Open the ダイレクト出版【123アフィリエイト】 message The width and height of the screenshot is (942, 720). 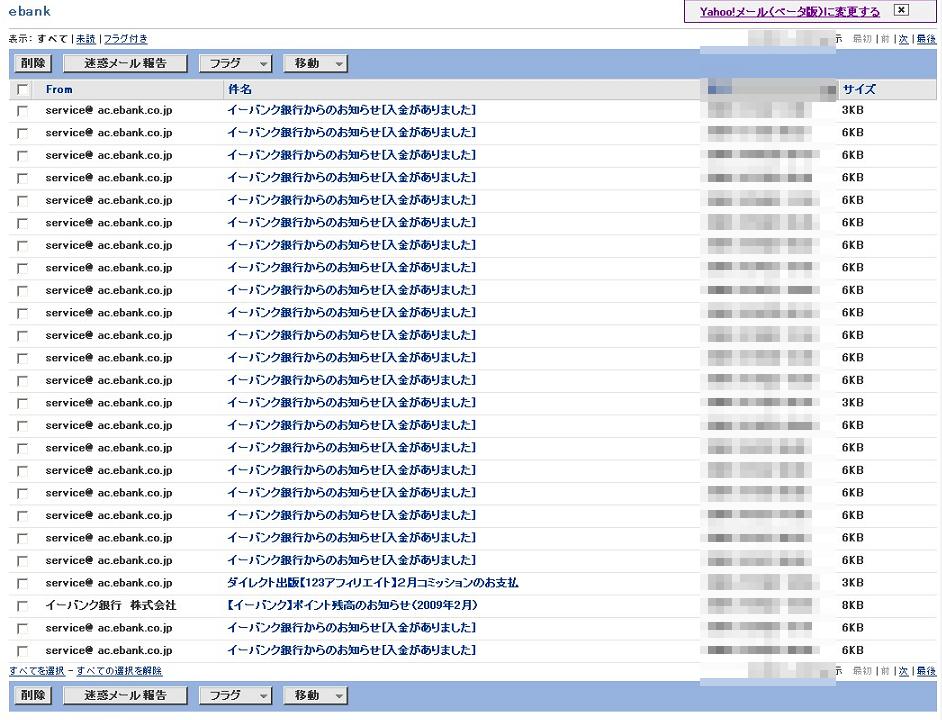tap(372, 582)
